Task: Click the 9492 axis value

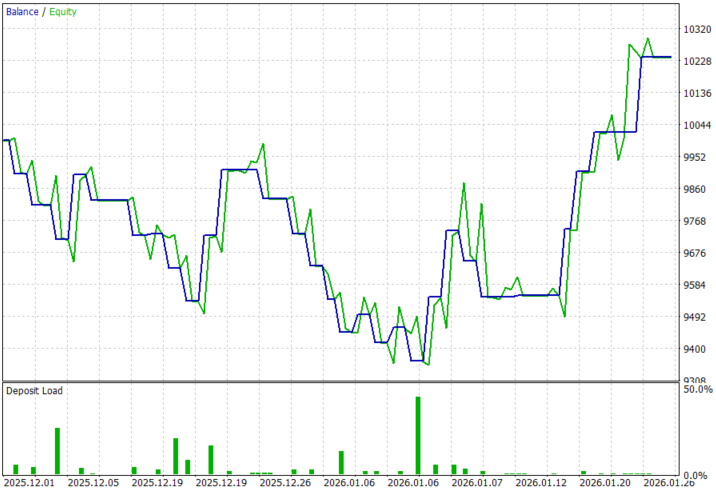Action: [697, 317]
